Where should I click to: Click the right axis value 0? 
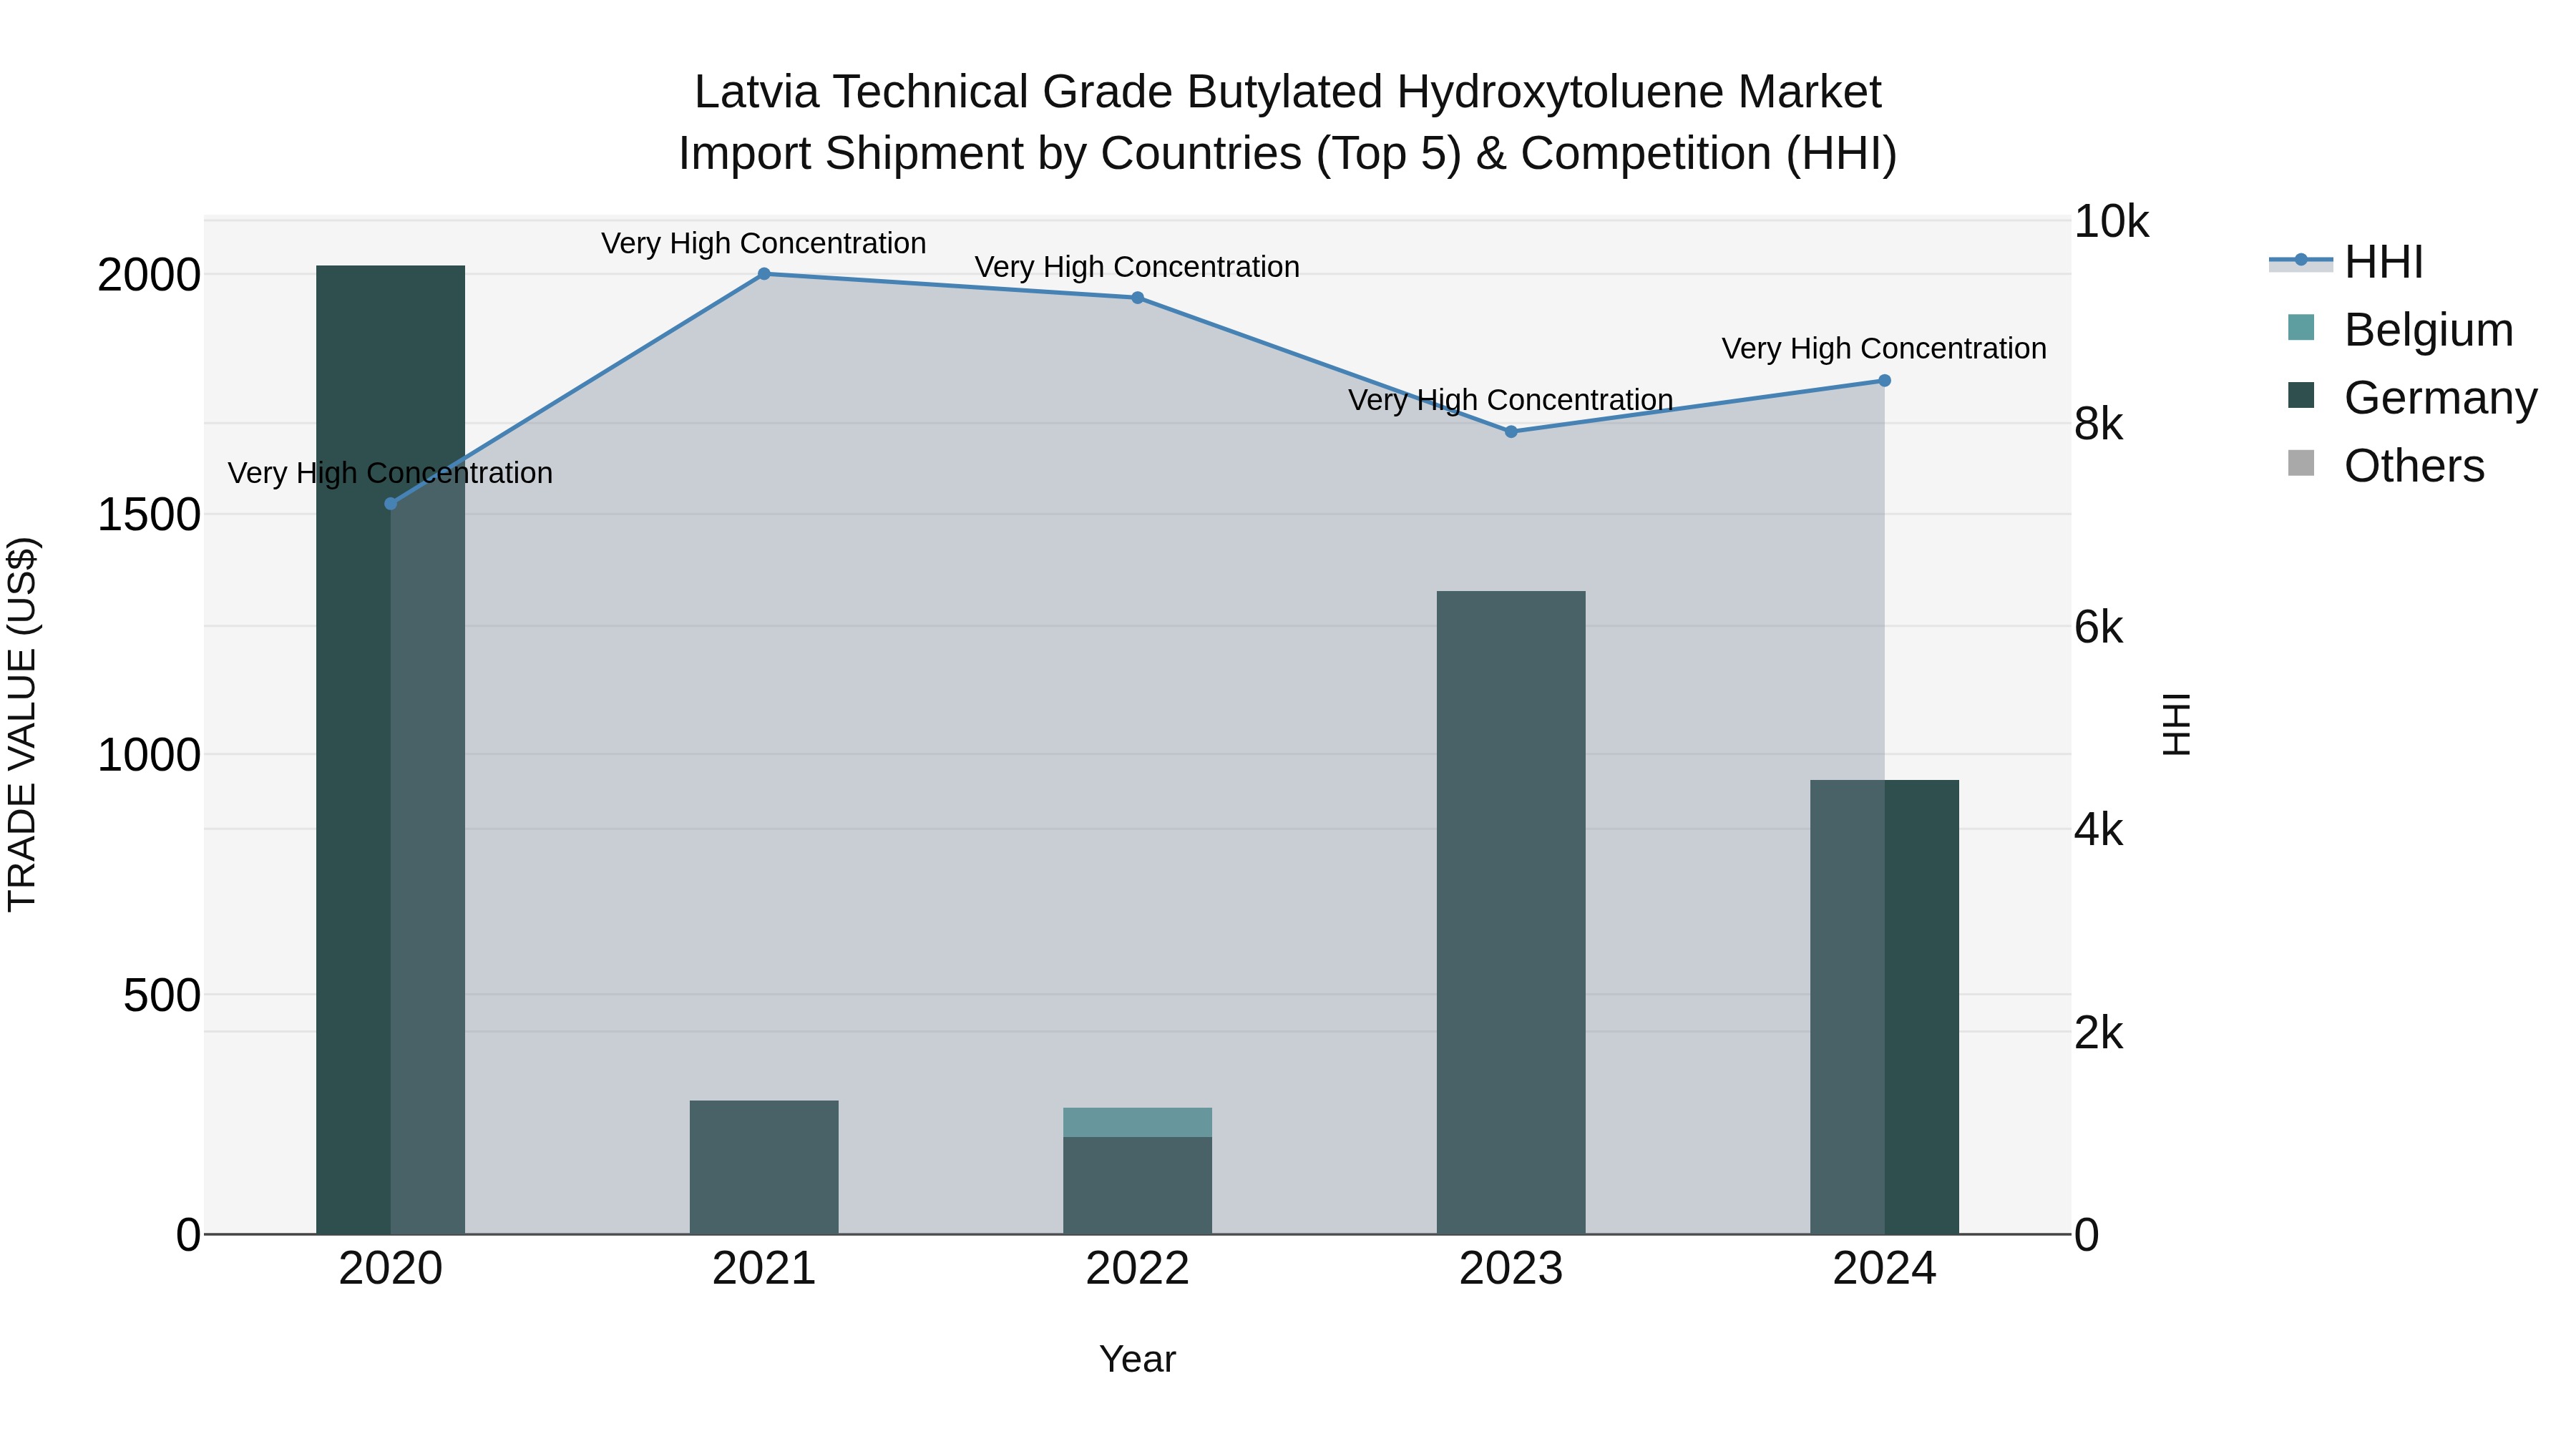point(2086,1235)
